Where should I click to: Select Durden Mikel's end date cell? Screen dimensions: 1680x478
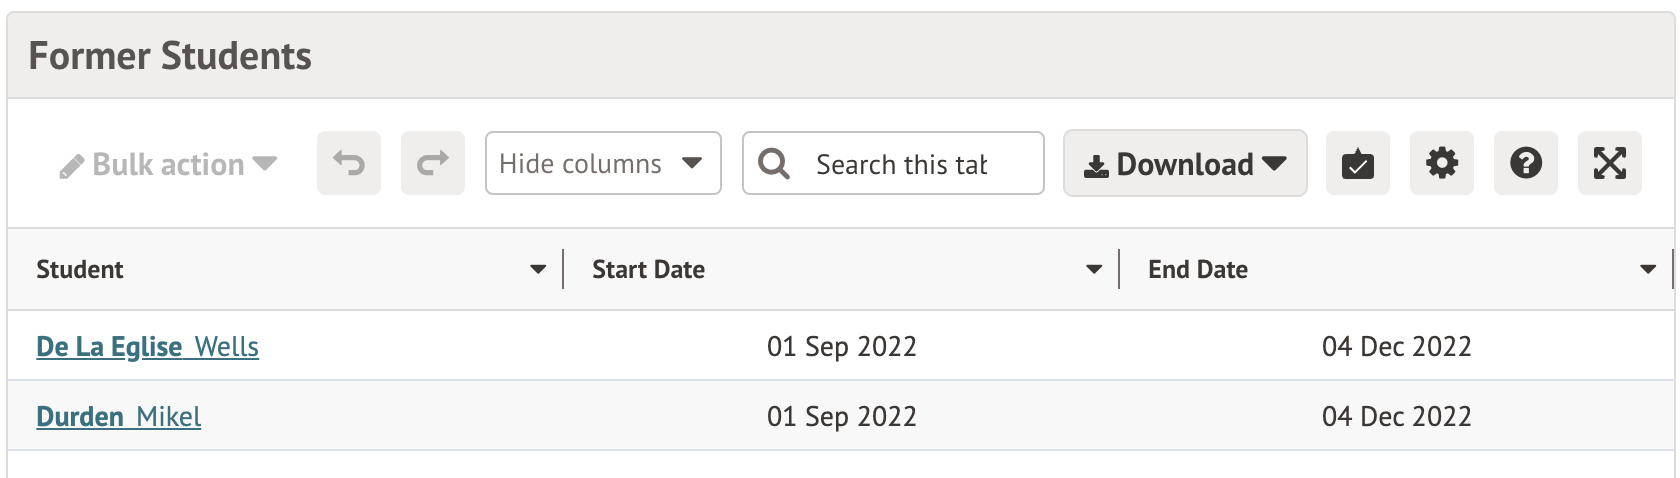1396,416
